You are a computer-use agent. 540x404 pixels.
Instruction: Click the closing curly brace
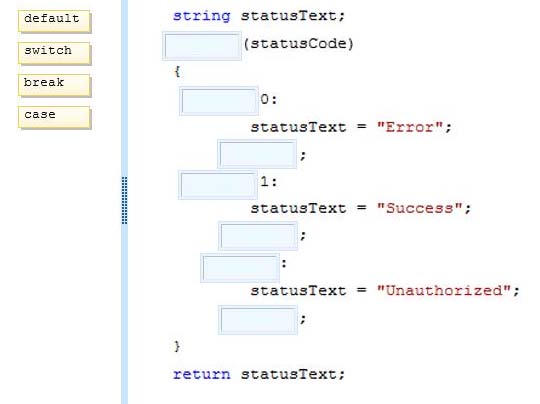[x=177, y=346]
